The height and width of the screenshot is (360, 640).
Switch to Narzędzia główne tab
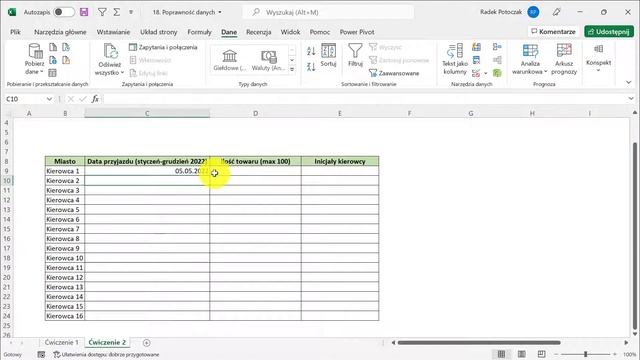tap(60, 32)
